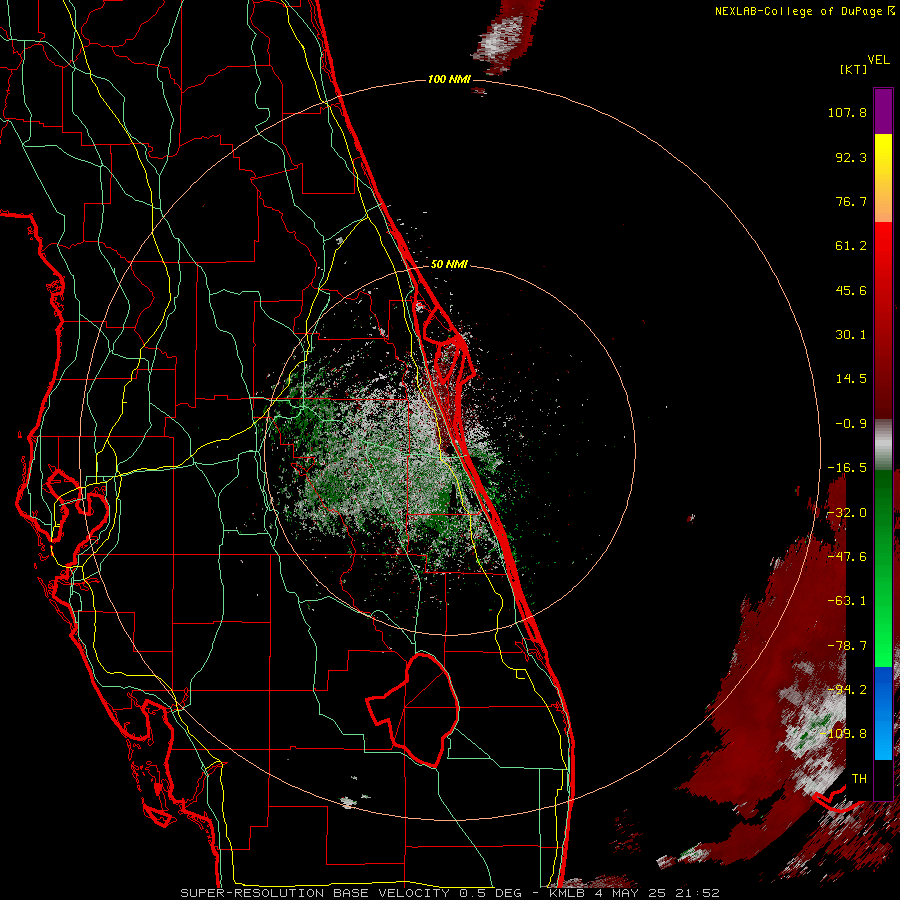Click the 45.6 velocity label

click(851, 290)
